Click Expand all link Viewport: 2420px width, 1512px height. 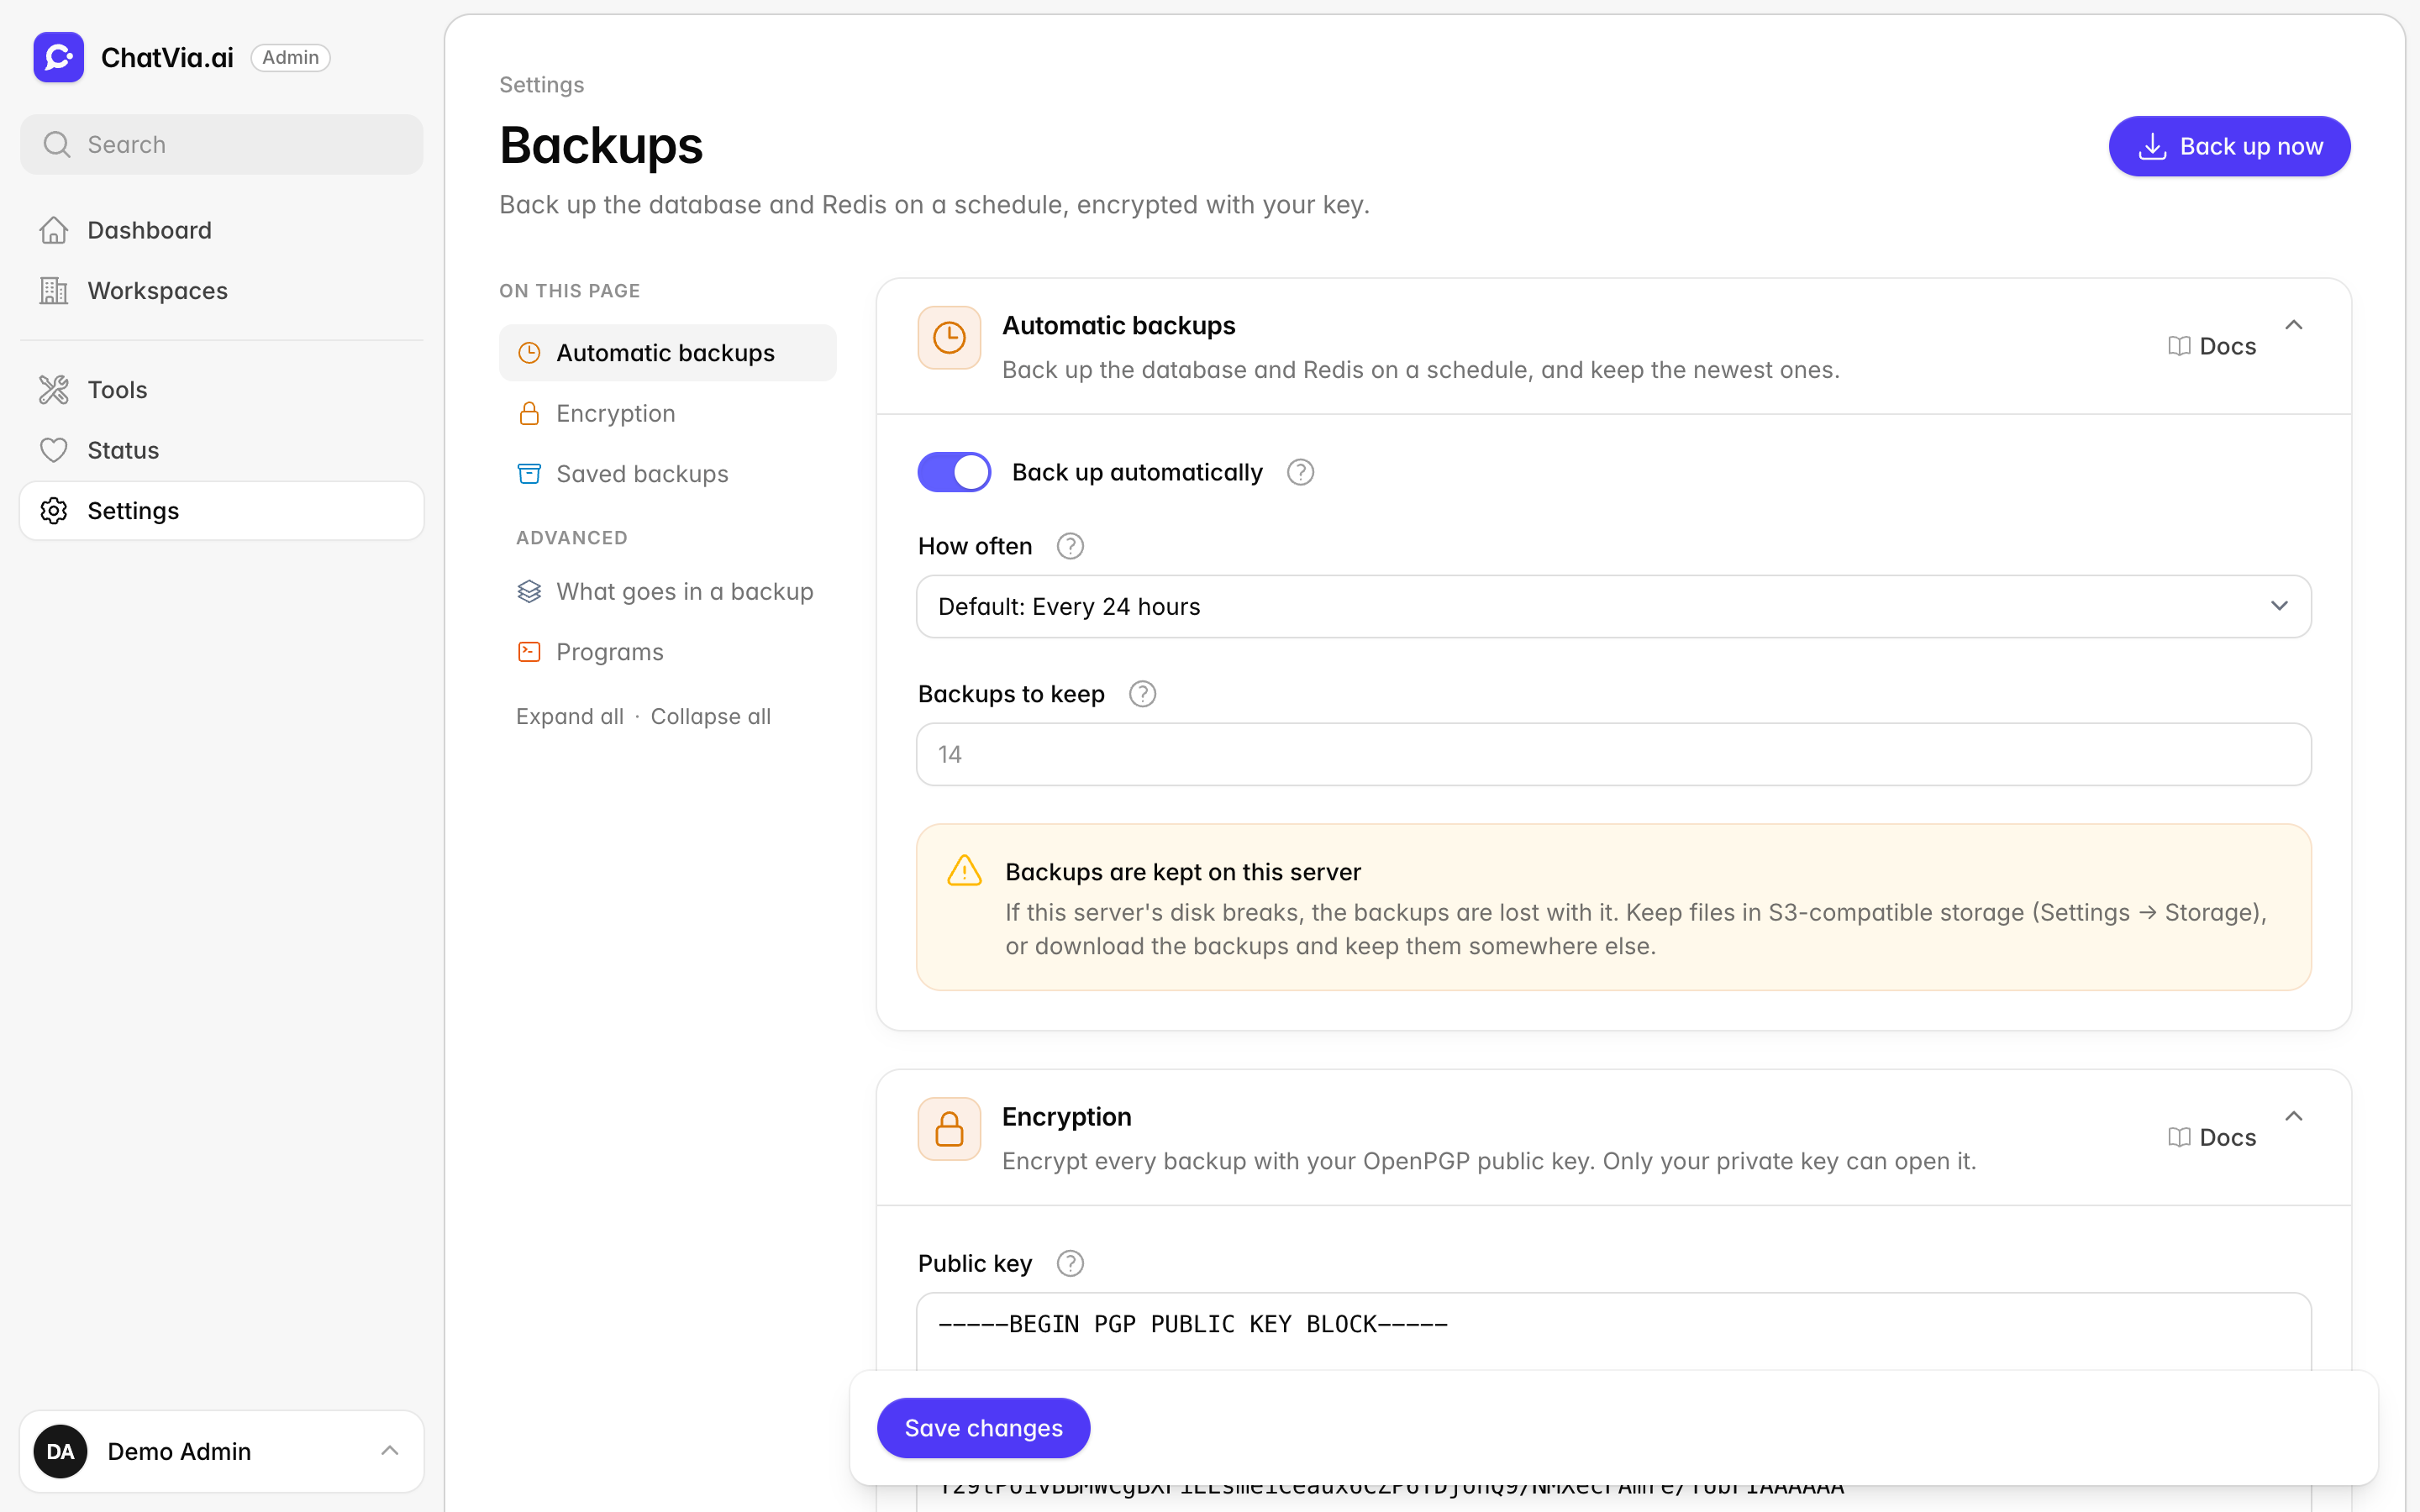(569, 716)
